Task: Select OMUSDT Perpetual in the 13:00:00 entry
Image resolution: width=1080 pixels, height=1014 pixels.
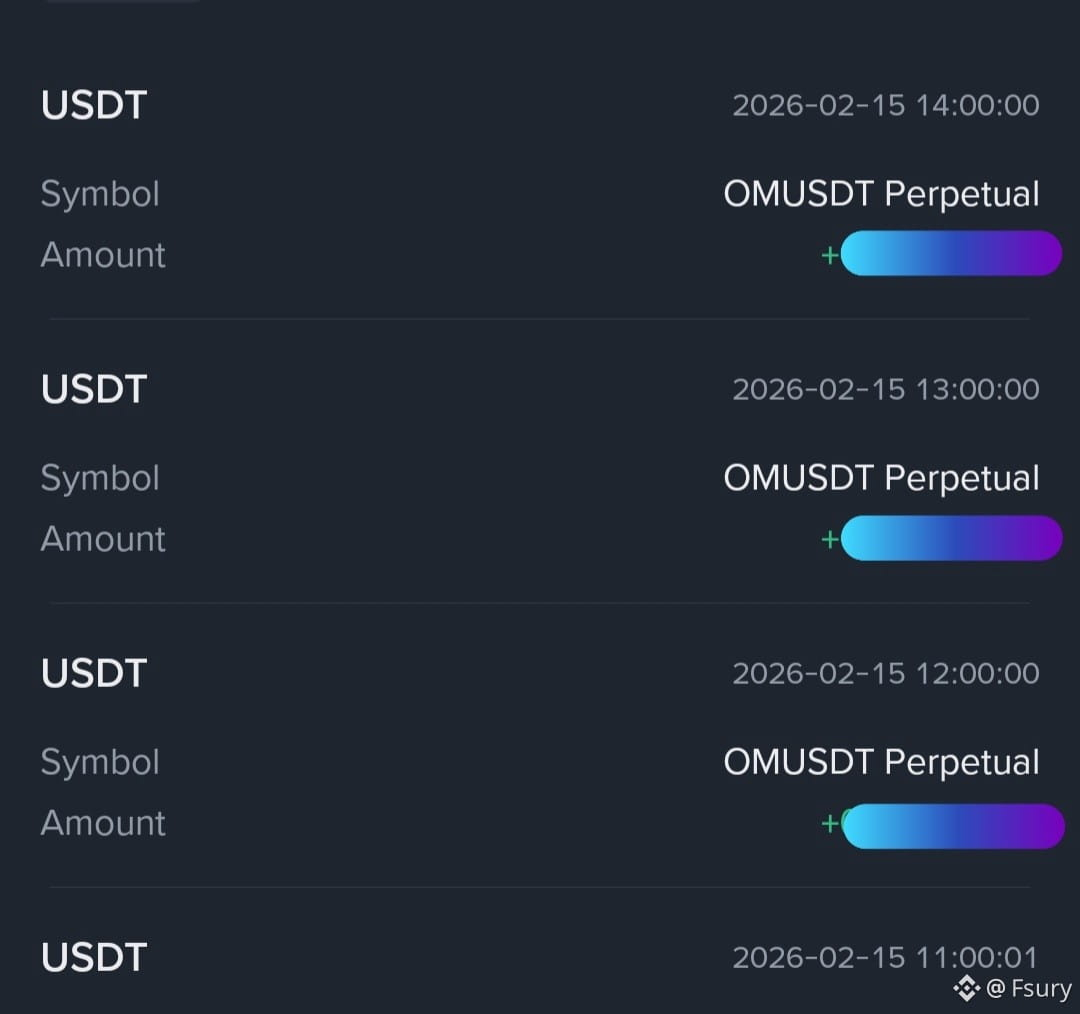Action: (881, 478)
